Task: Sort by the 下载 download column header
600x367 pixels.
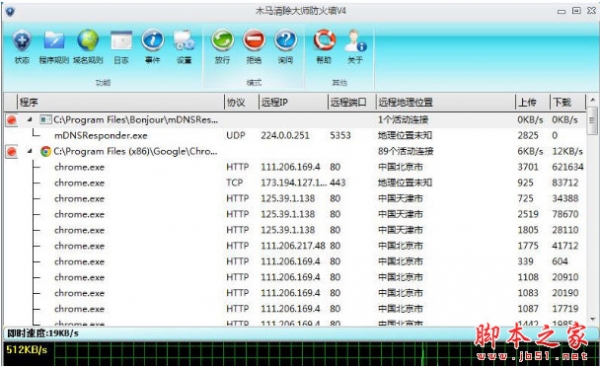Action: point(567,102)
